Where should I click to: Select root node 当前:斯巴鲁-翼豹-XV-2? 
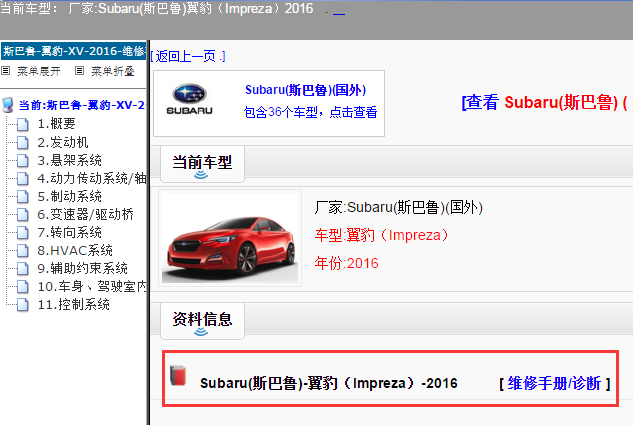[x=82, y=105]
